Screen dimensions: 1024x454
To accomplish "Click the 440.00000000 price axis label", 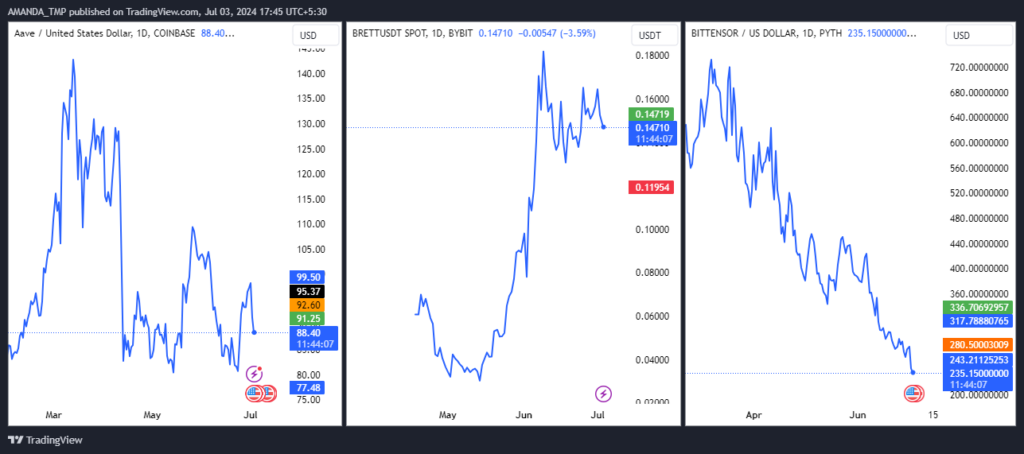I will (980, 244).
